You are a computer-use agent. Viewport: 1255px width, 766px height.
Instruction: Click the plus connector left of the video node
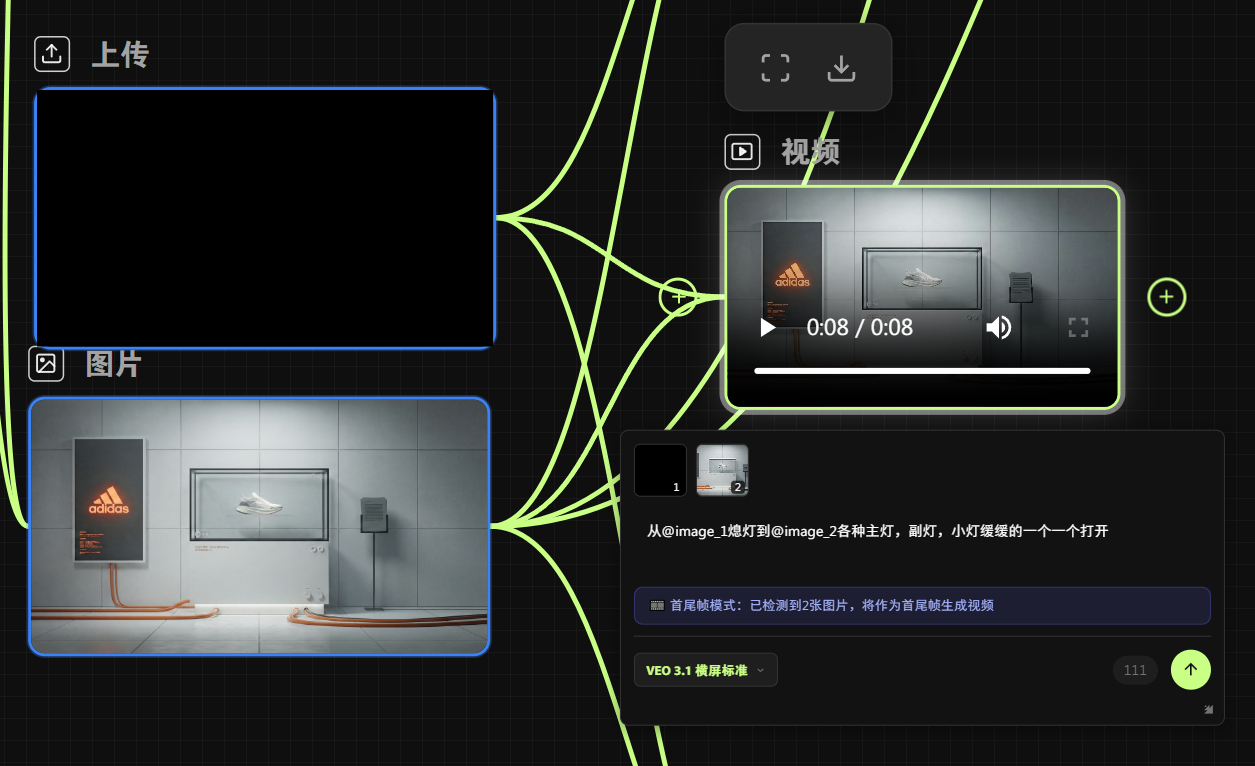coord(678,297)
